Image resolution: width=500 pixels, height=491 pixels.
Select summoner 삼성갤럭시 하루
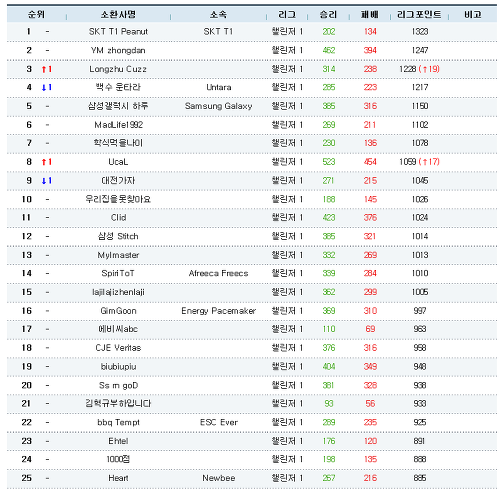pos(118,106)
